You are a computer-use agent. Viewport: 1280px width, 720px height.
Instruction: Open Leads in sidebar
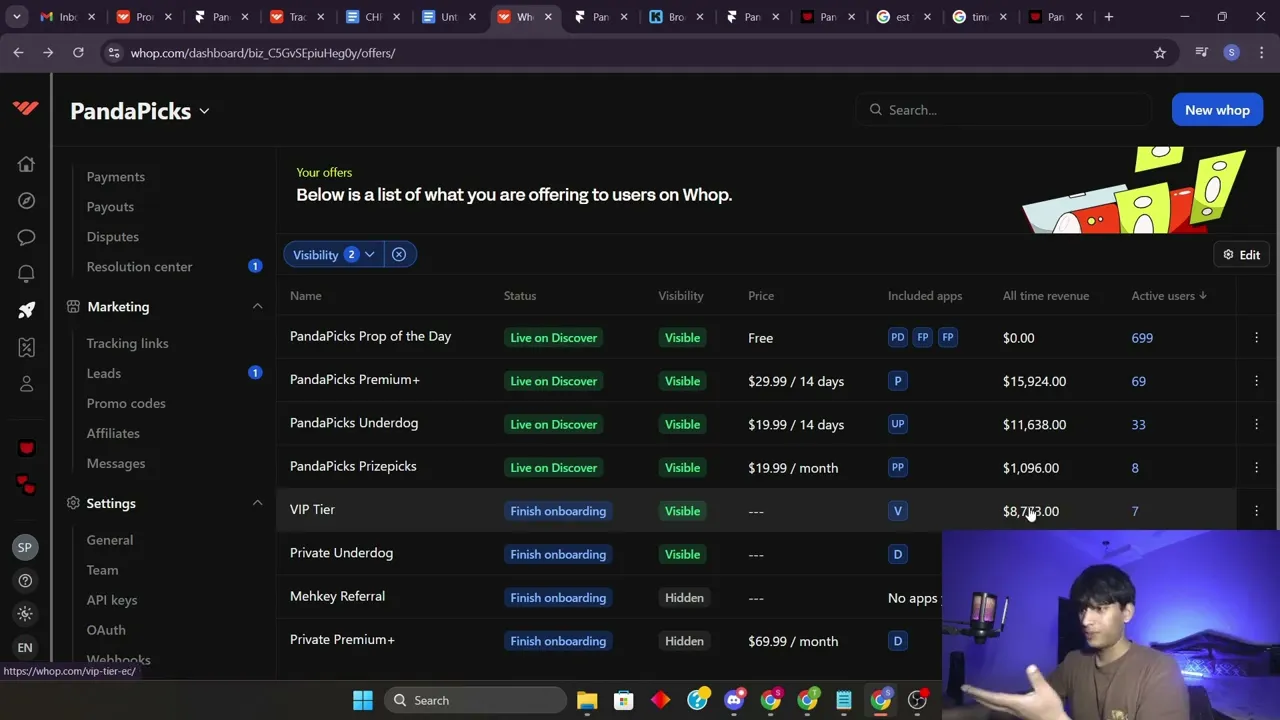click(x=103, y=373)
